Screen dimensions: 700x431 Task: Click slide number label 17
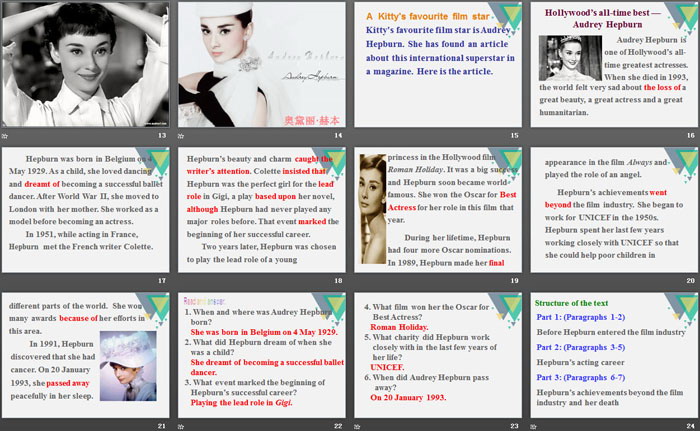click(162, 280)
